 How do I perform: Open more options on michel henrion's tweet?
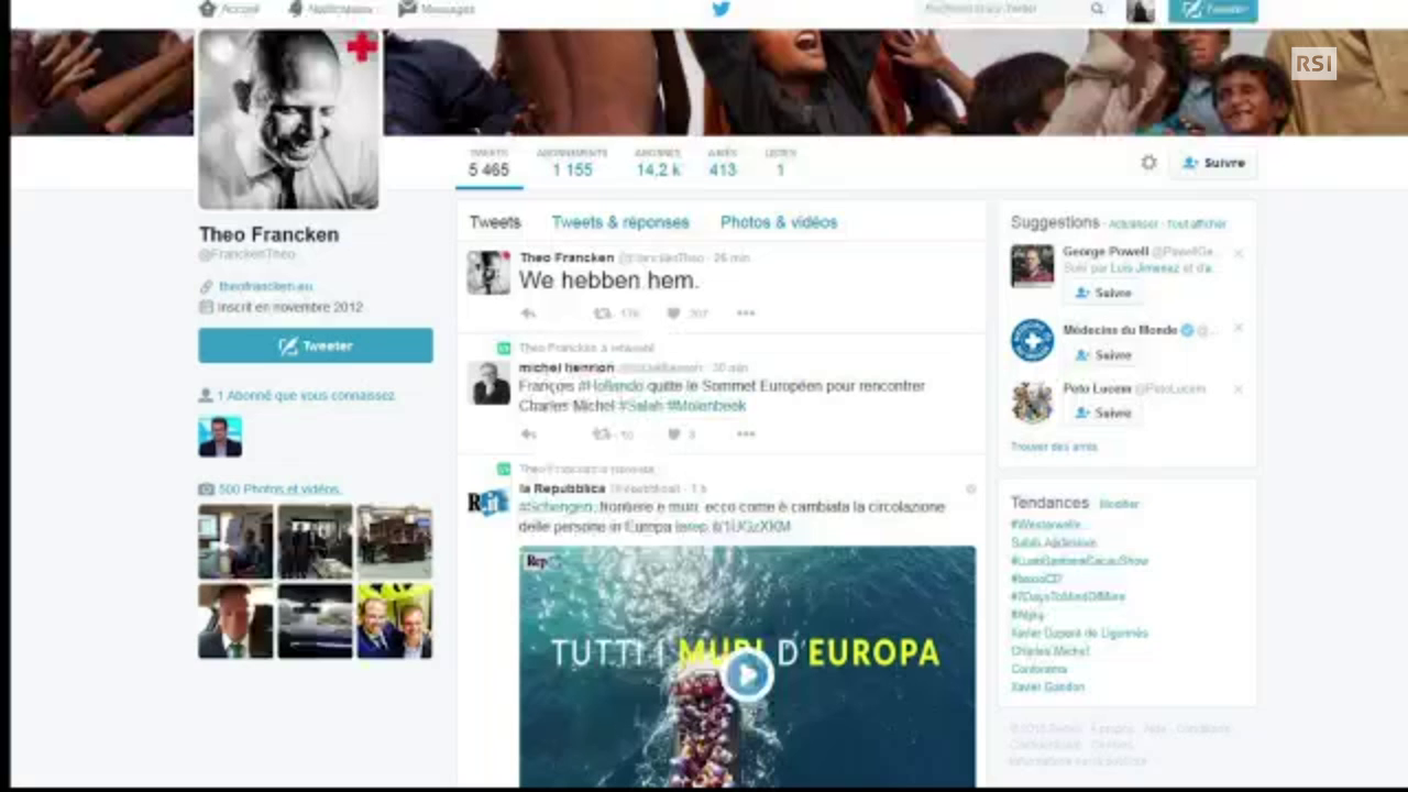click(746, 434)
